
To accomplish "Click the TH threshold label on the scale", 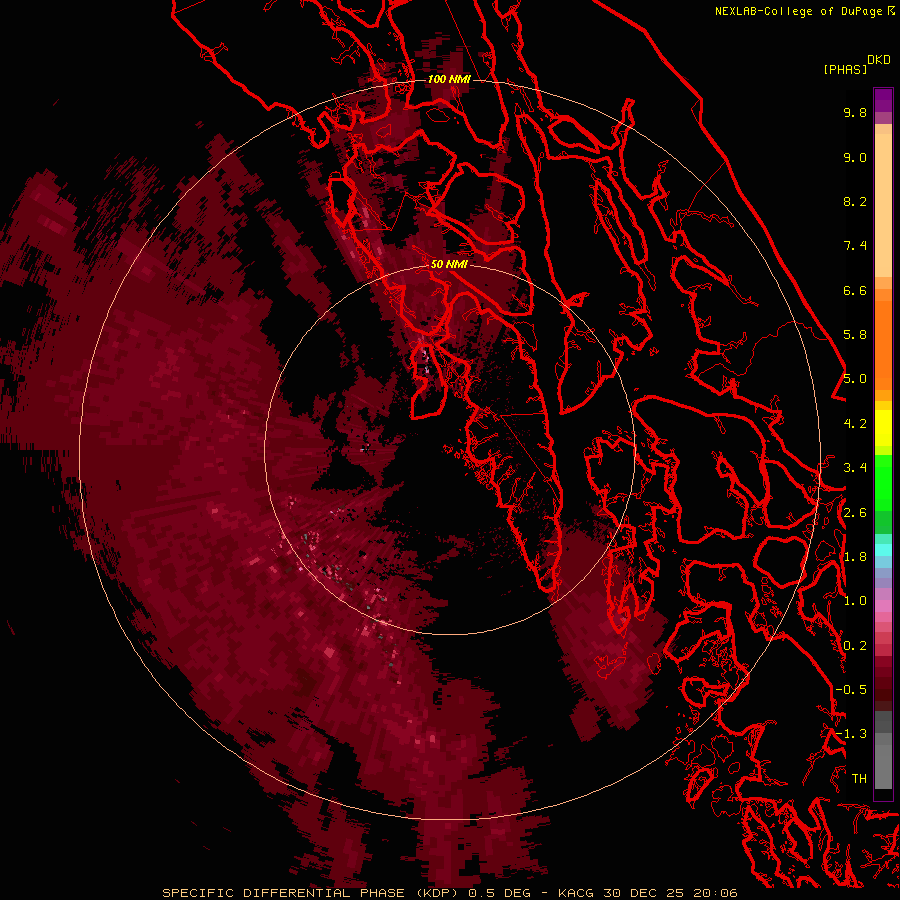I will point(859,779).
